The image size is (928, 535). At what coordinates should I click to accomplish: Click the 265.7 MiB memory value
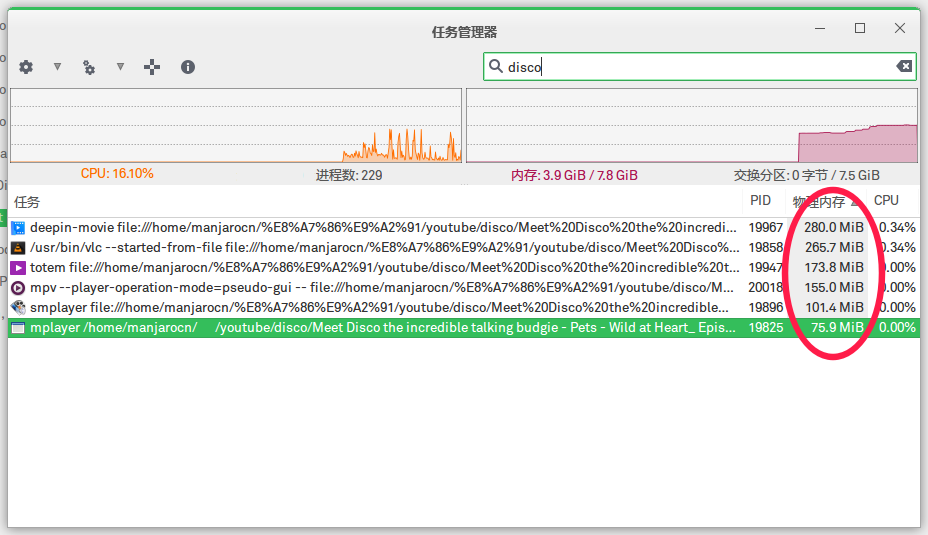coord(834,248)
